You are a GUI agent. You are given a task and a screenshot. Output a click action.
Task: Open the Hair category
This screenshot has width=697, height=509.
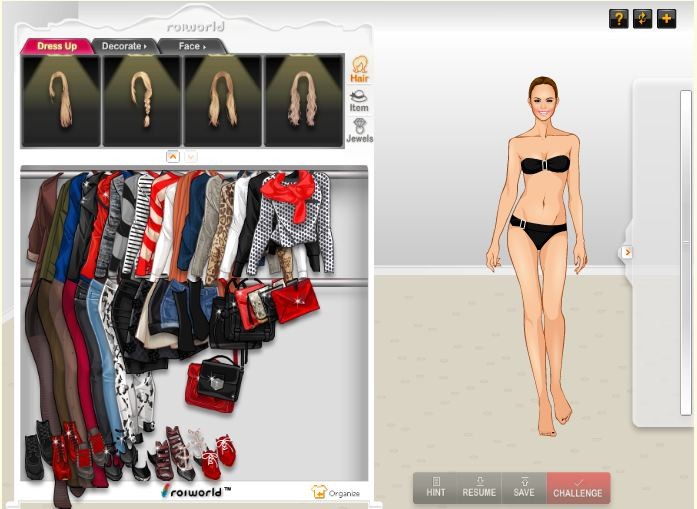pos(359,70)
